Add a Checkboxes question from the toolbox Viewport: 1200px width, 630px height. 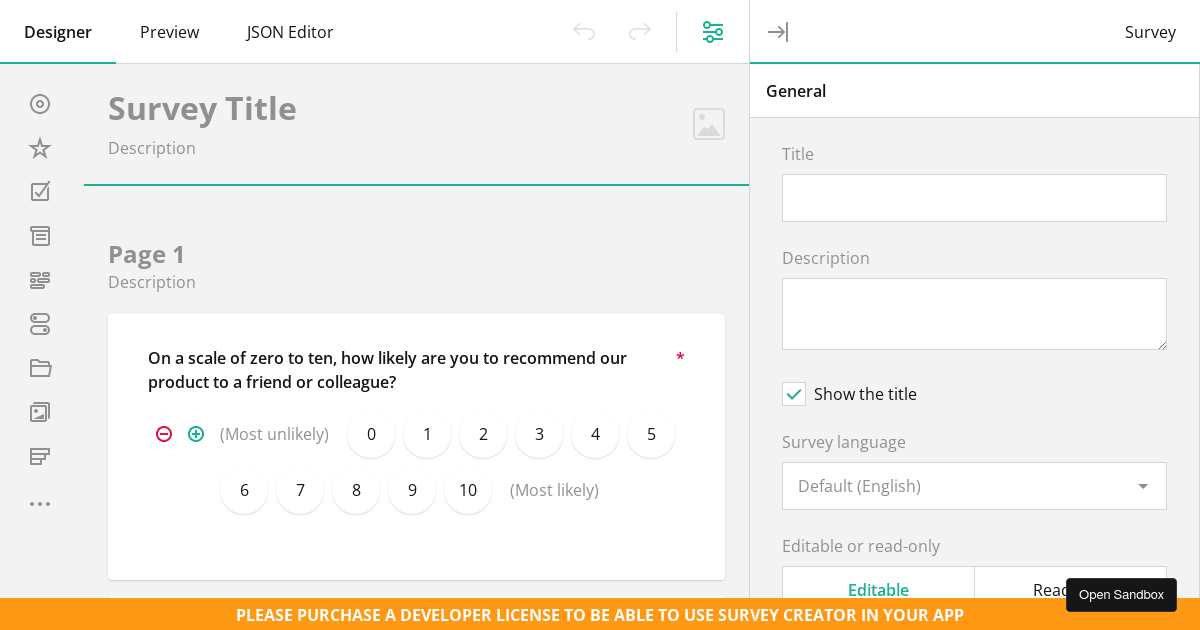click(40, 191)
